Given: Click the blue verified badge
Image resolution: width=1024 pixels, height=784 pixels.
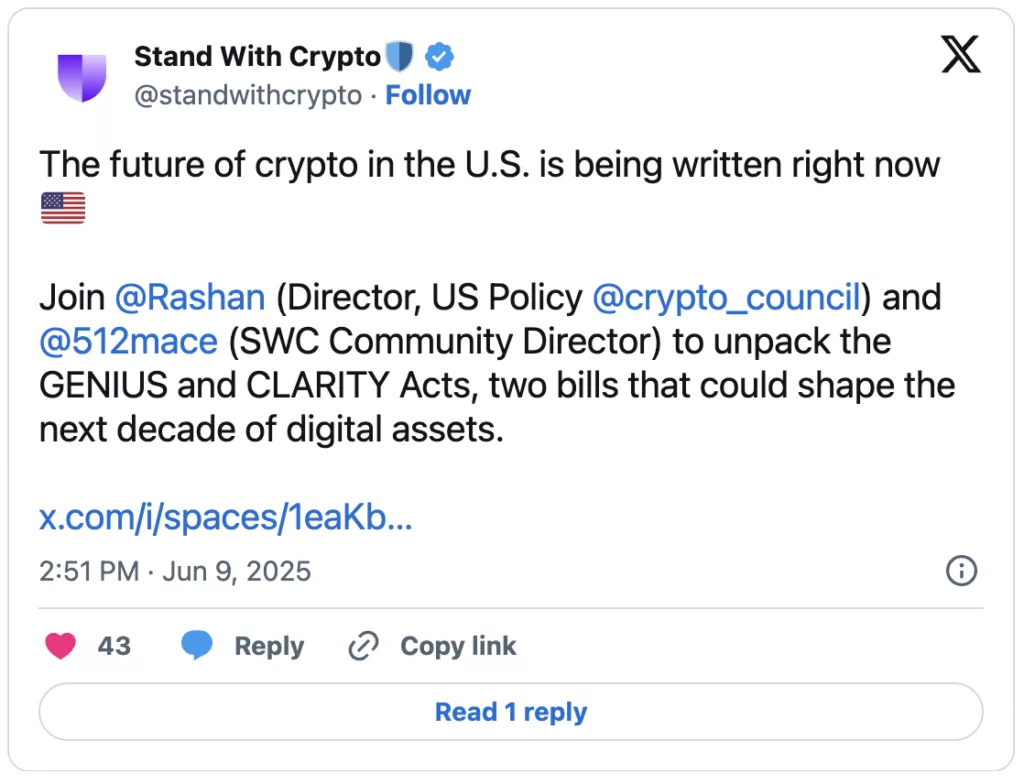Looking at the screenshot, I should point(439,57).
